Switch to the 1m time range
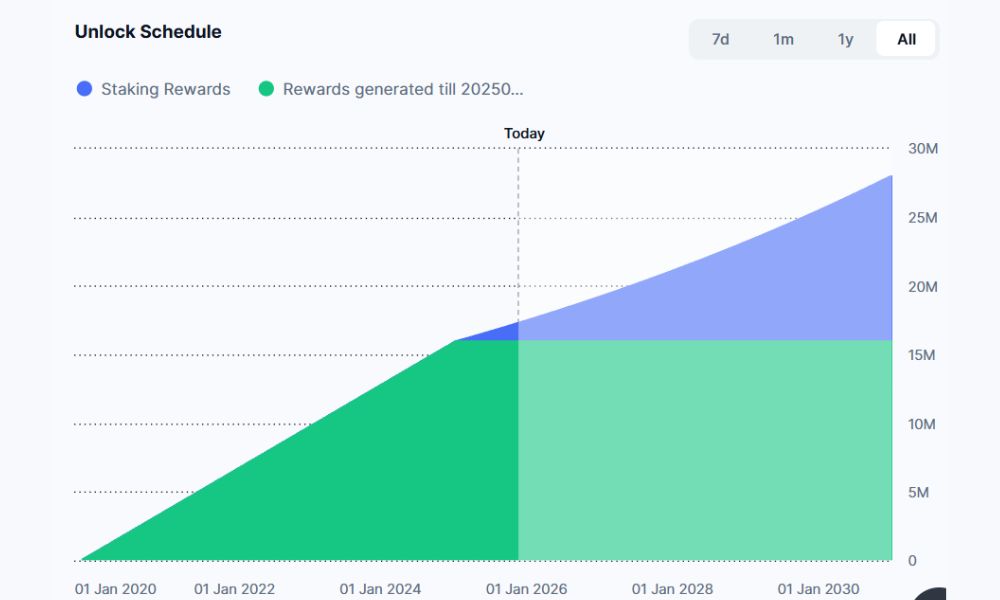 [783, 39]
